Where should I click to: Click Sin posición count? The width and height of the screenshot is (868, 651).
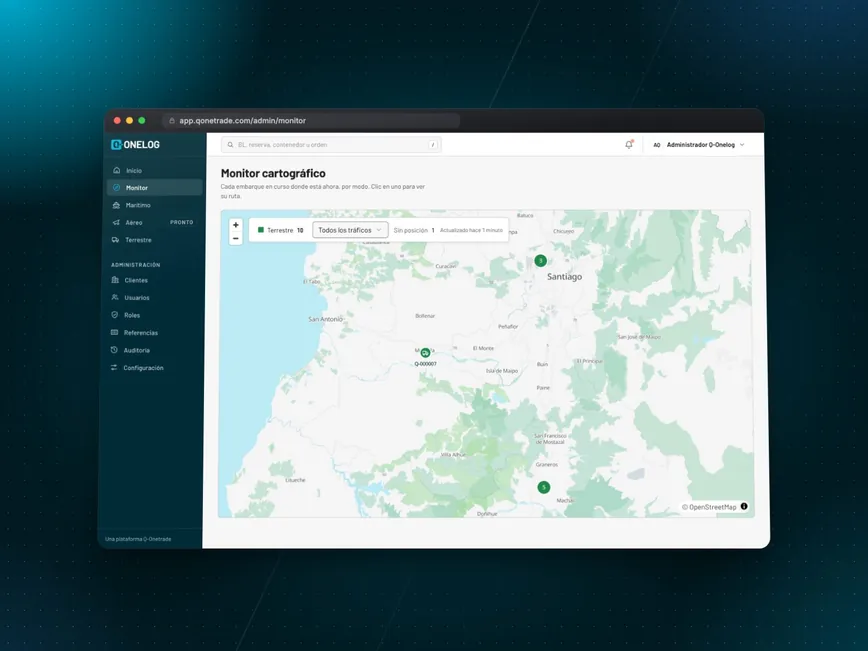pos(414,230)
